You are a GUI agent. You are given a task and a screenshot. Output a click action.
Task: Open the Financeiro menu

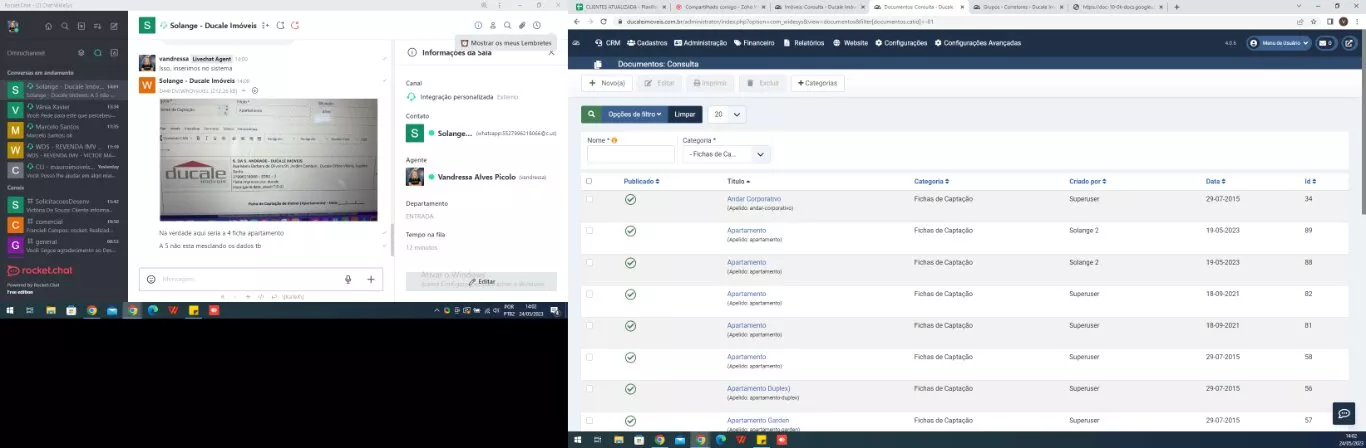pos(754,43)
